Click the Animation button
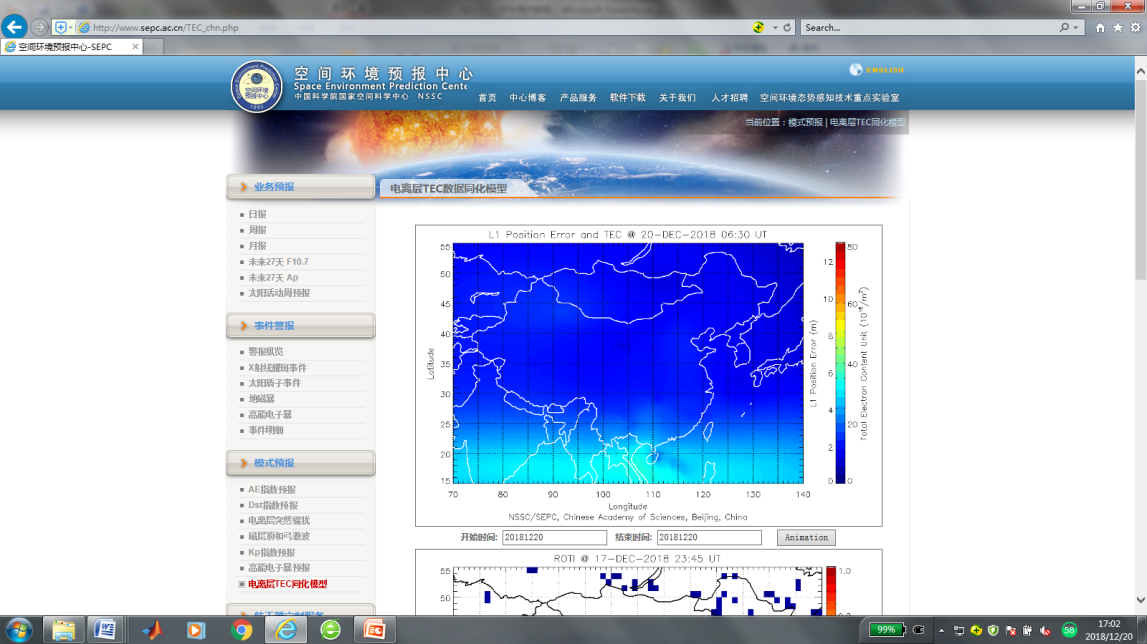This screenshot has height=644, width=1147. pyautogui.click(x=806, y=538)
